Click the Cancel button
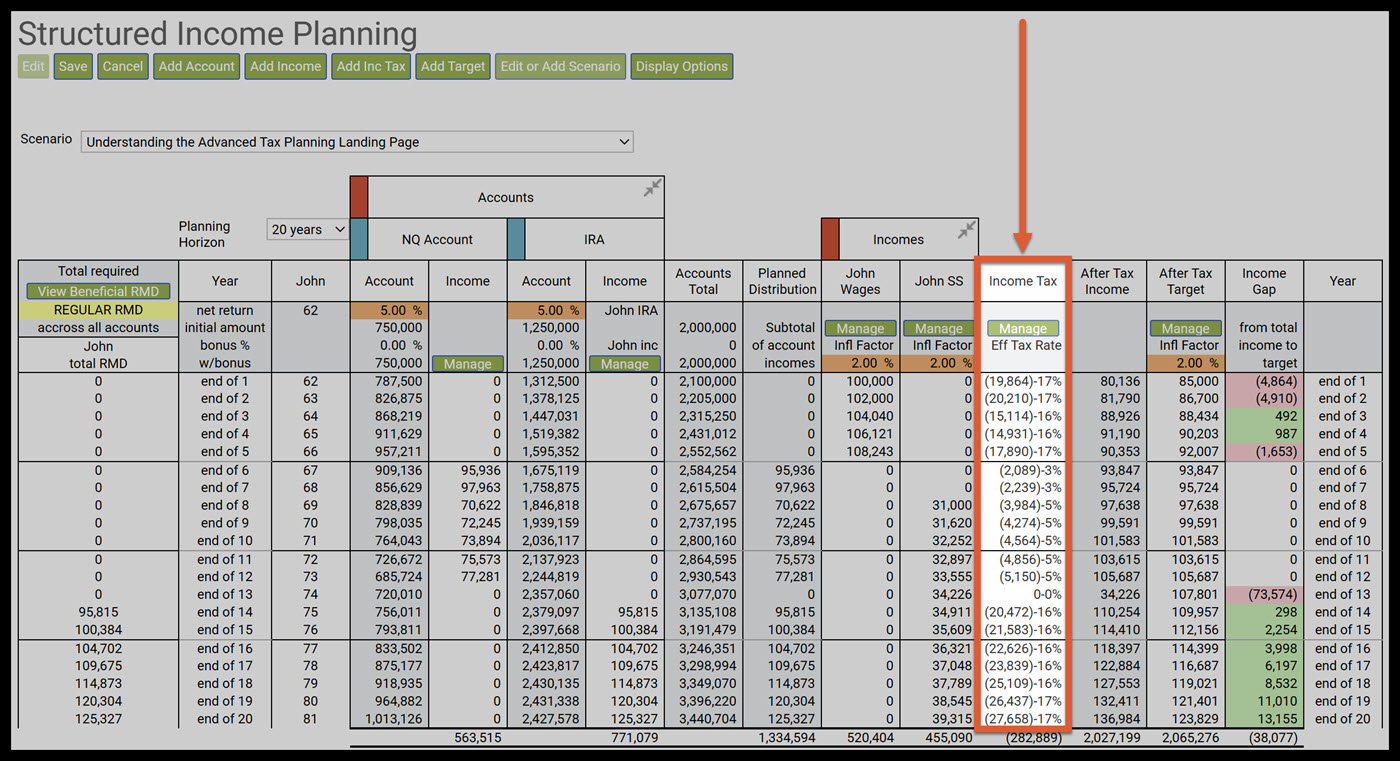The image size is (1400, 761). pos(123,67)
